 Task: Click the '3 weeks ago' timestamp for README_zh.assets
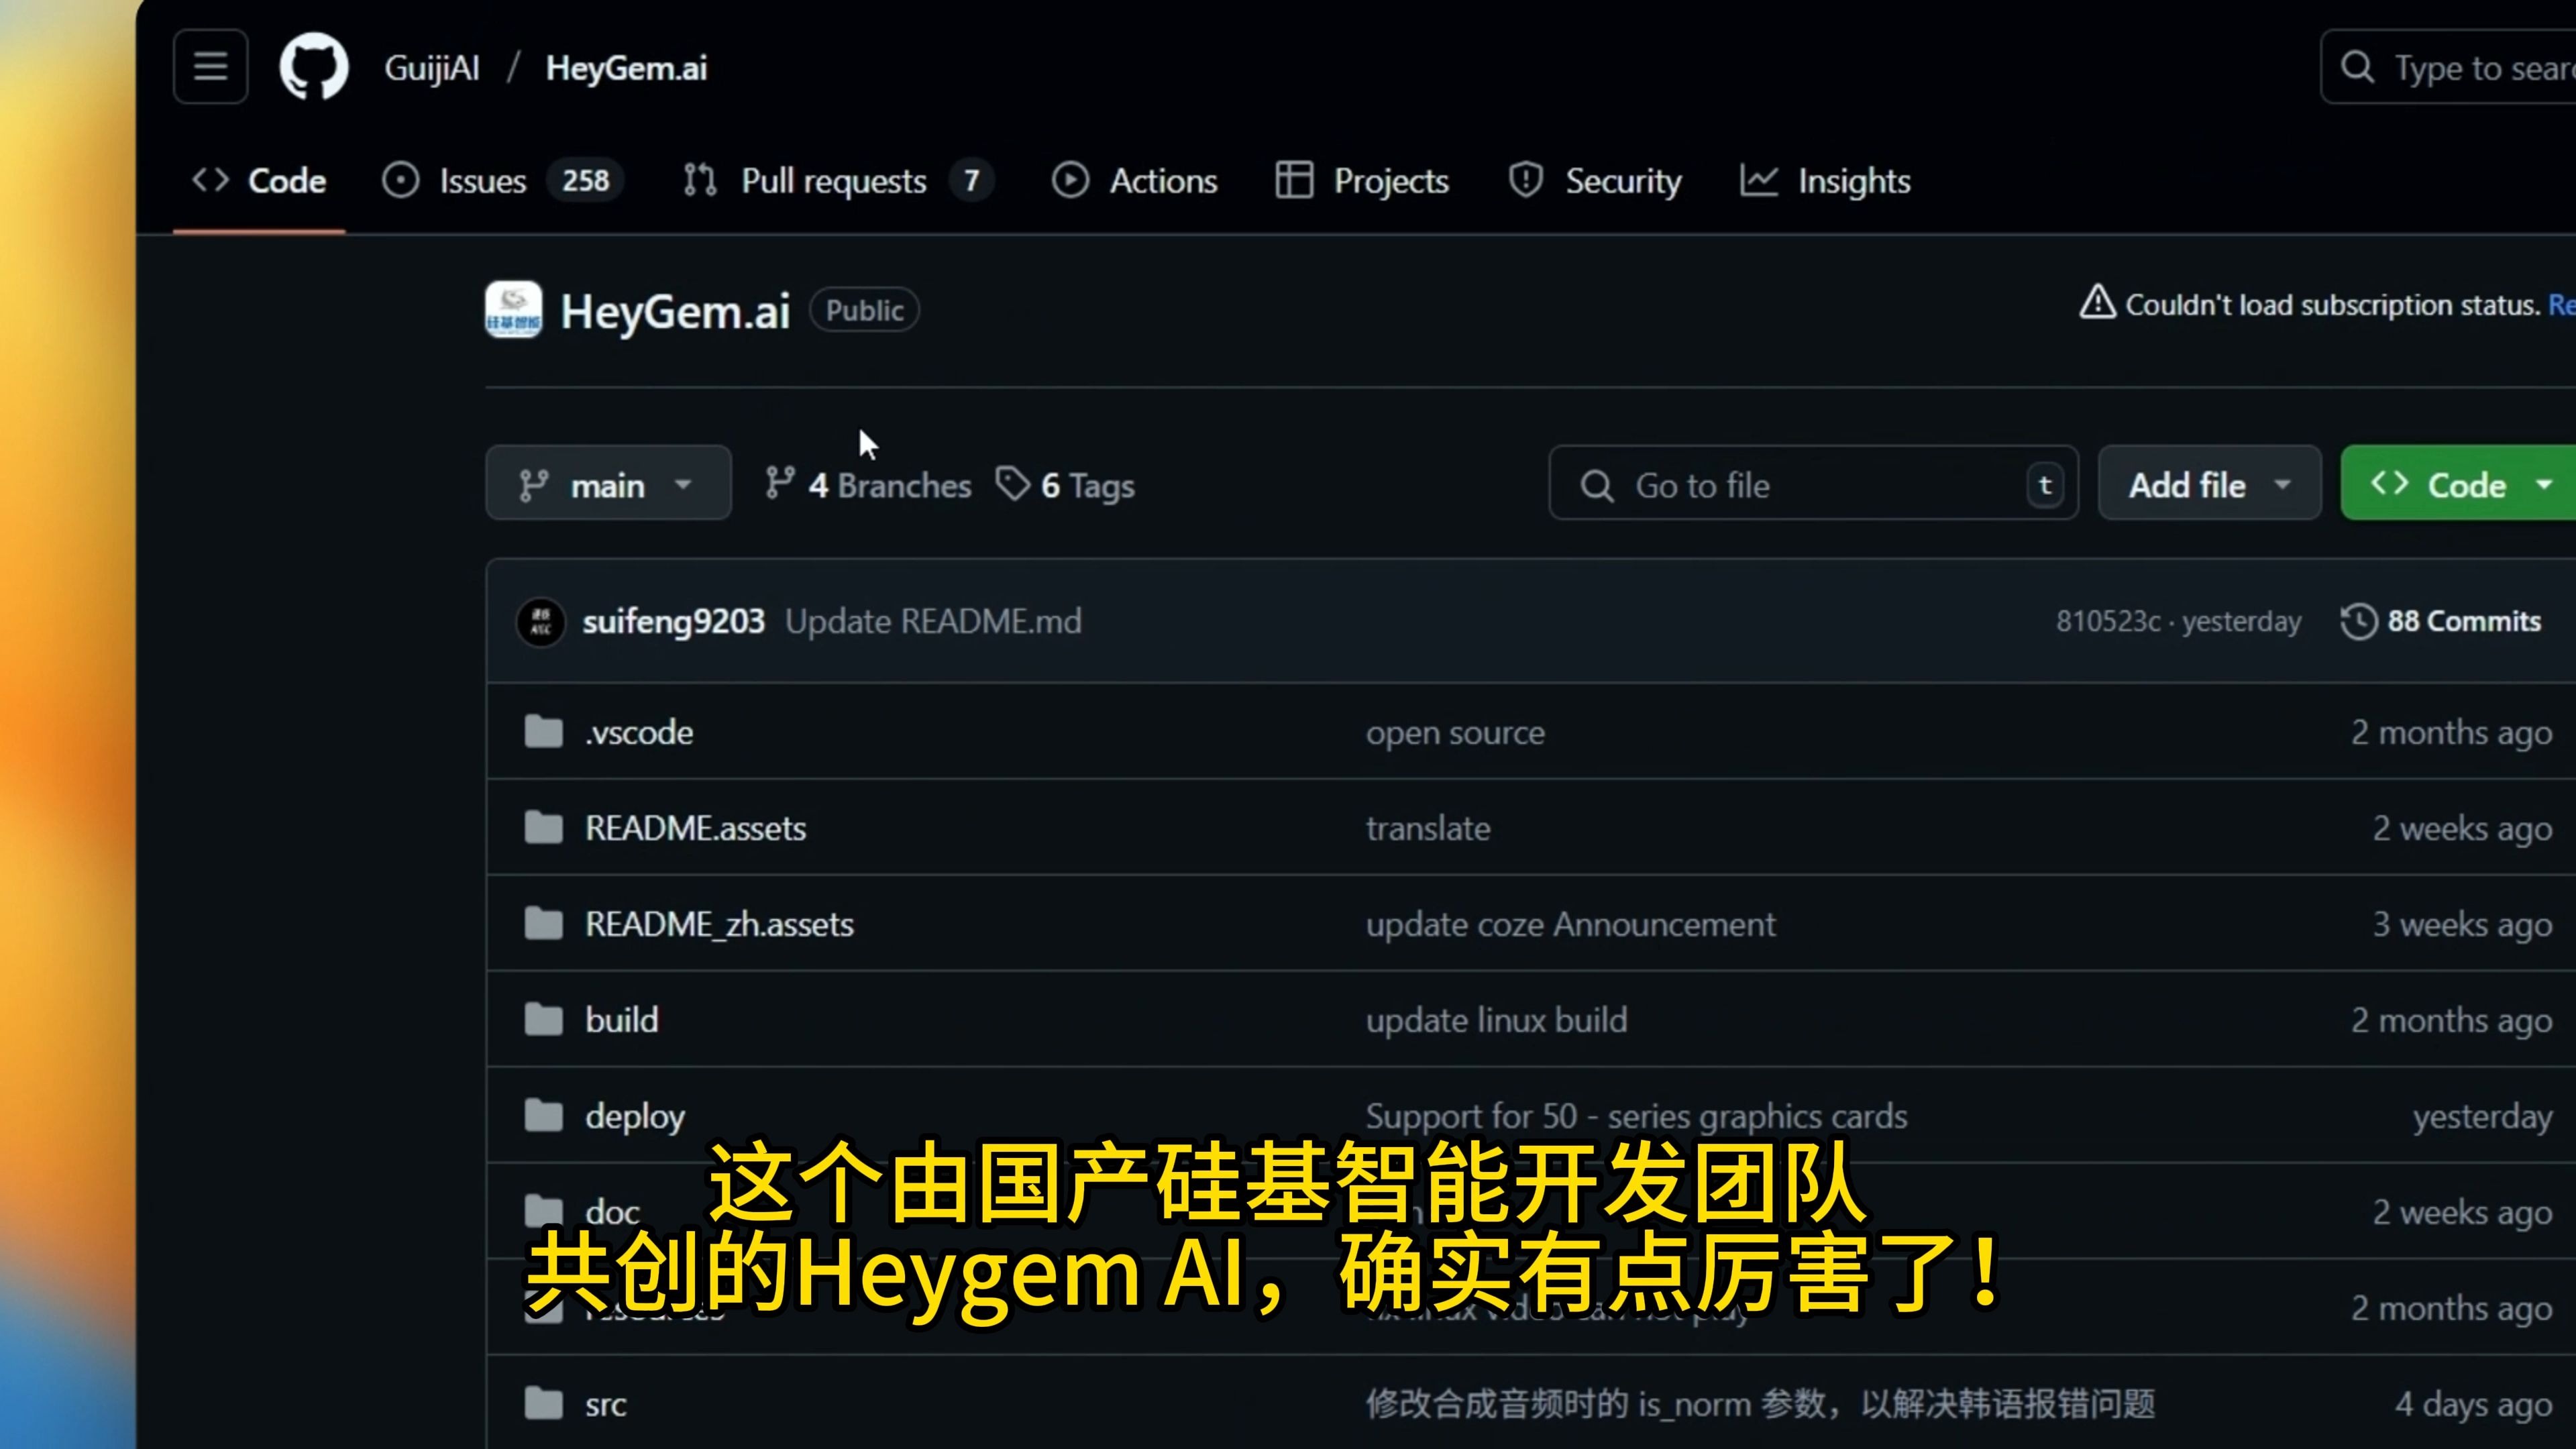pos(2463,924)
